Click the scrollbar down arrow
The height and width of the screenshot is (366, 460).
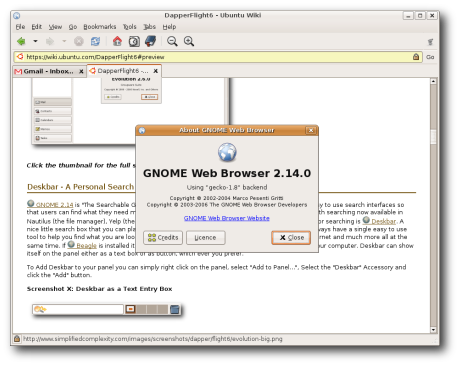[433, 330]
